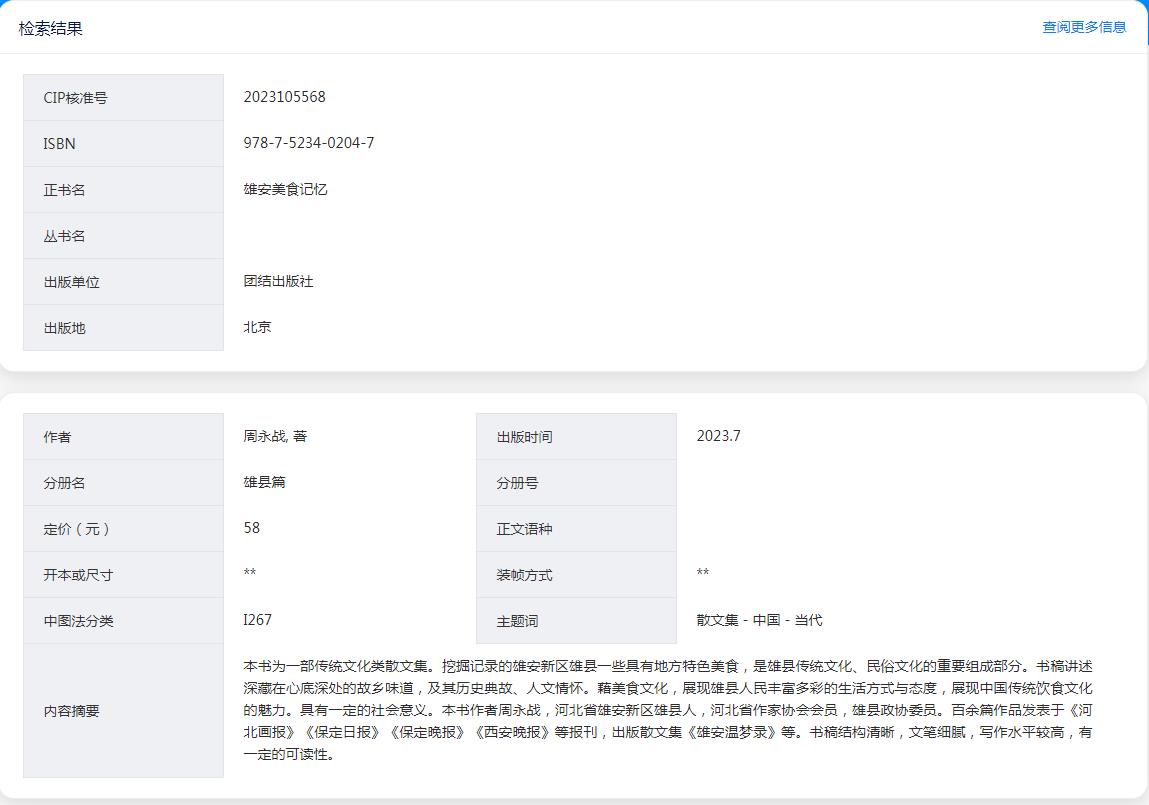Click the 内容摘要 summary paragraph text
The height and width of the screenshot is (805, 1149).
(x=667, y=710)
